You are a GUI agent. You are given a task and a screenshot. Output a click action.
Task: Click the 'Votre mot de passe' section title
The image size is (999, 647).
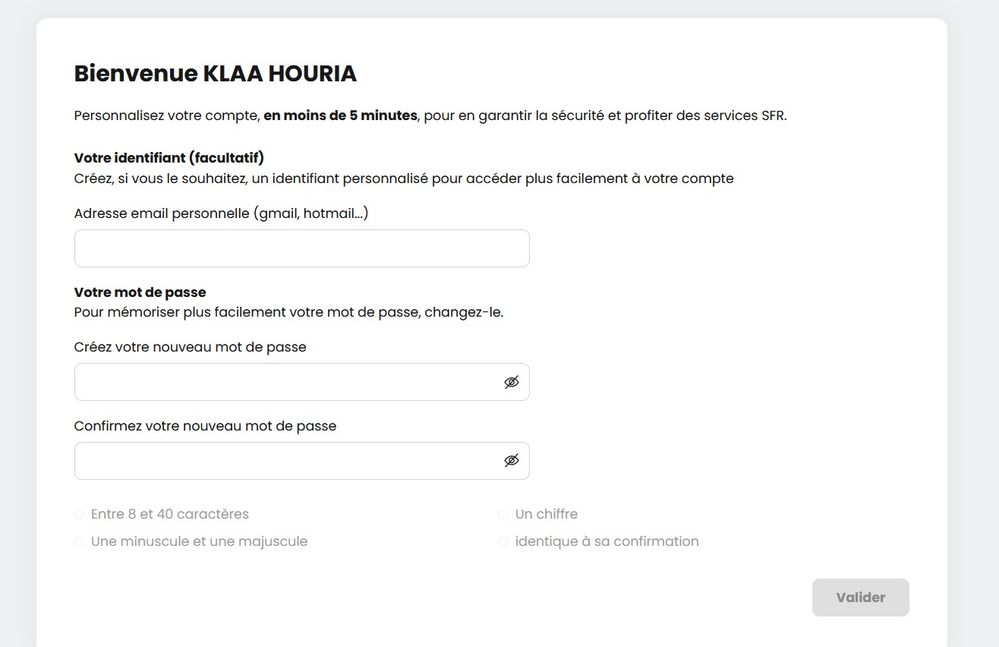[140, 292]
